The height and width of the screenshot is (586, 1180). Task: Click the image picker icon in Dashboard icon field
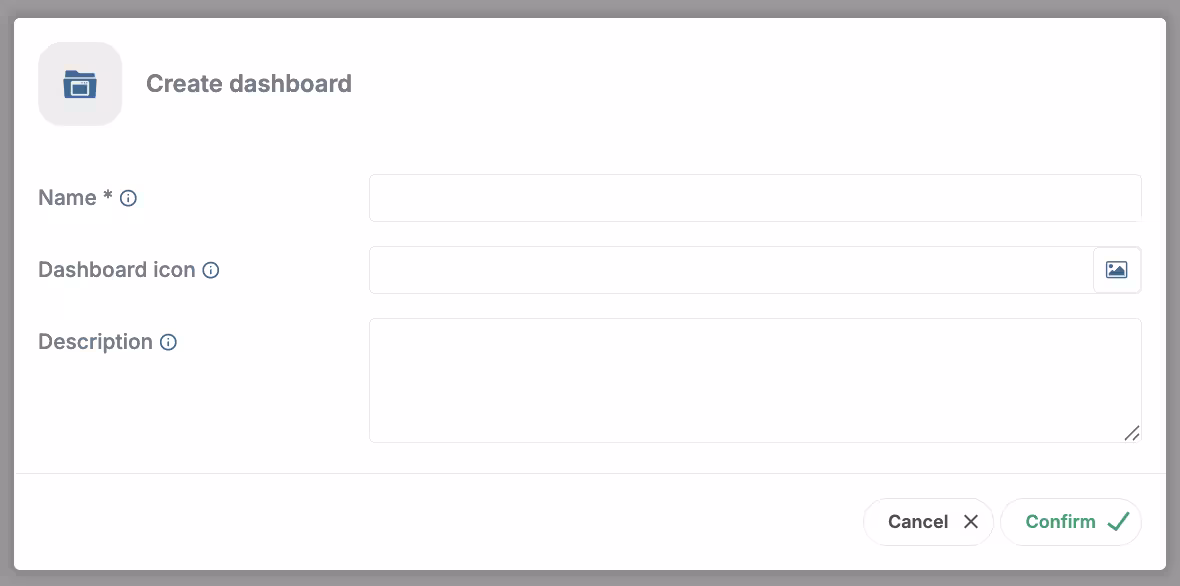pyautogui.click(x=1116, y=270)
